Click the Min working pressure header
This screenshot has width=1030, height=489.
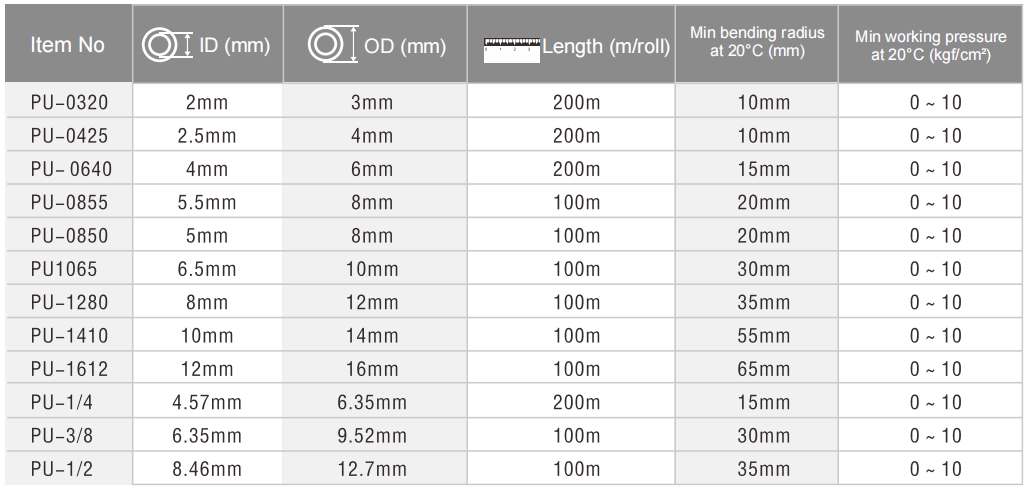tap(931, 45)
